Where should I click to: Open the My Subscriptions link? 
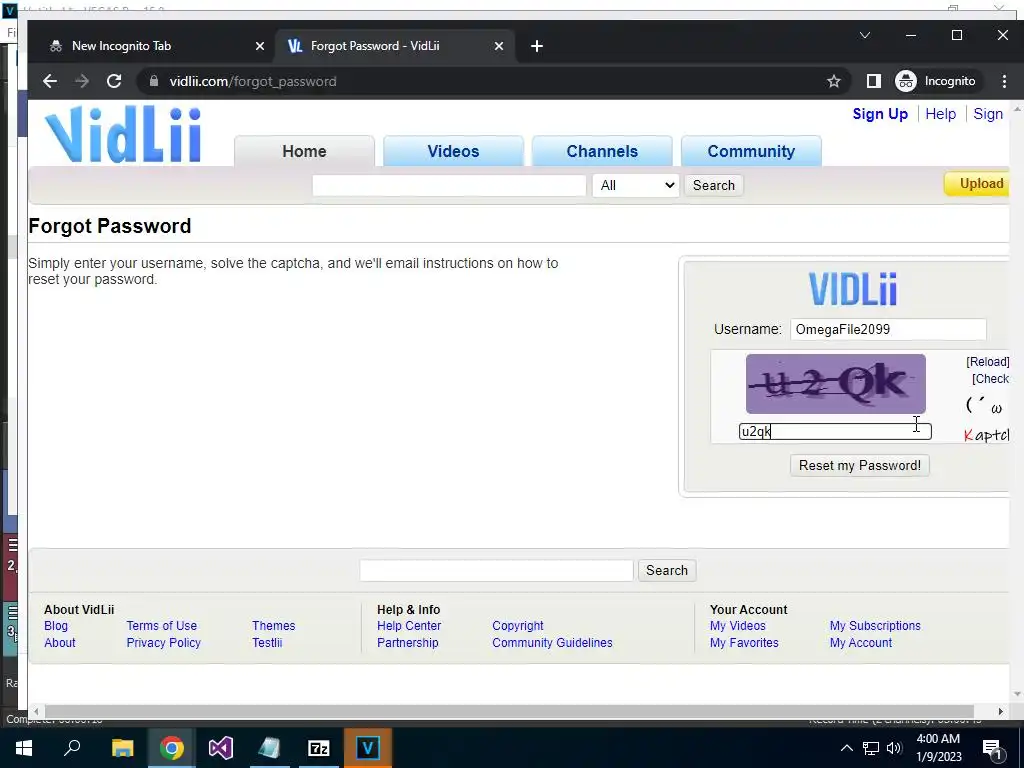click(874, 626)
